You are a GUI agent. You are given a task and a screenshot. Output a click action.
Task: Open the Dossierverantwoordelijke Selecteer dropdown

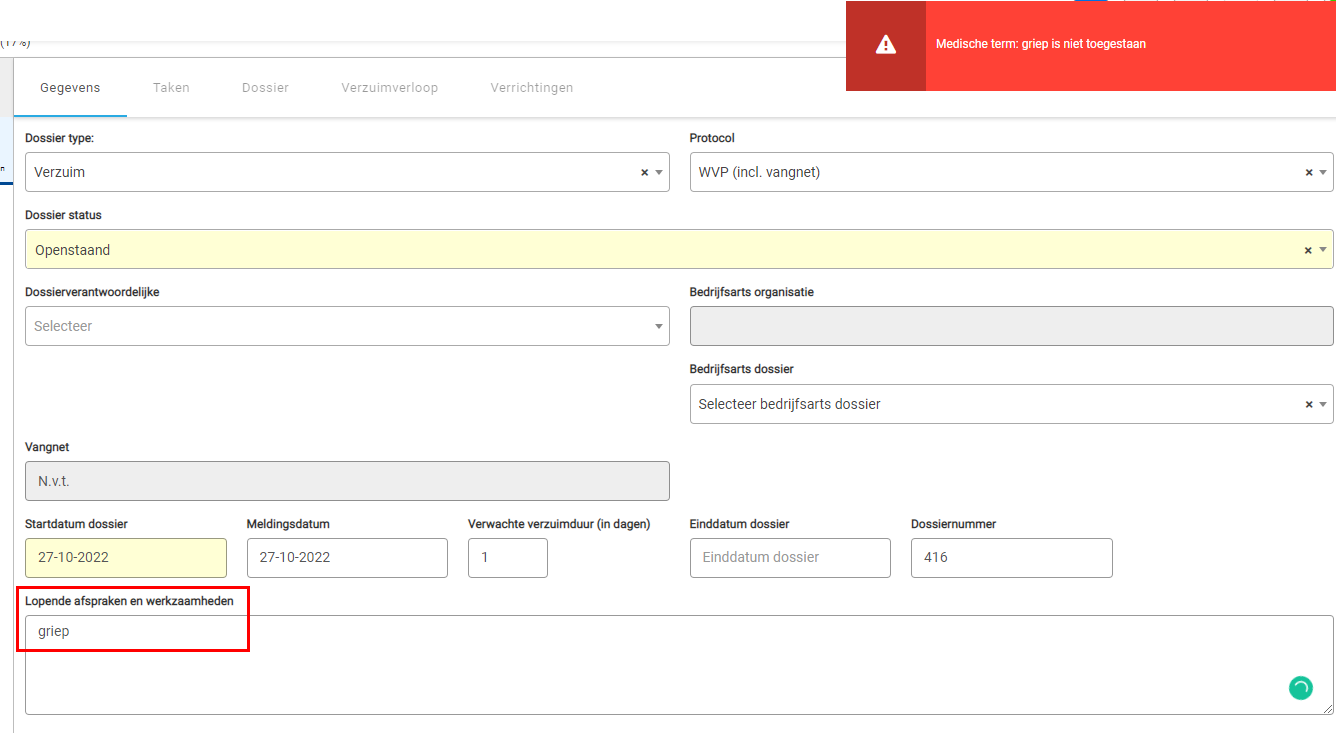tap(347, 326)
